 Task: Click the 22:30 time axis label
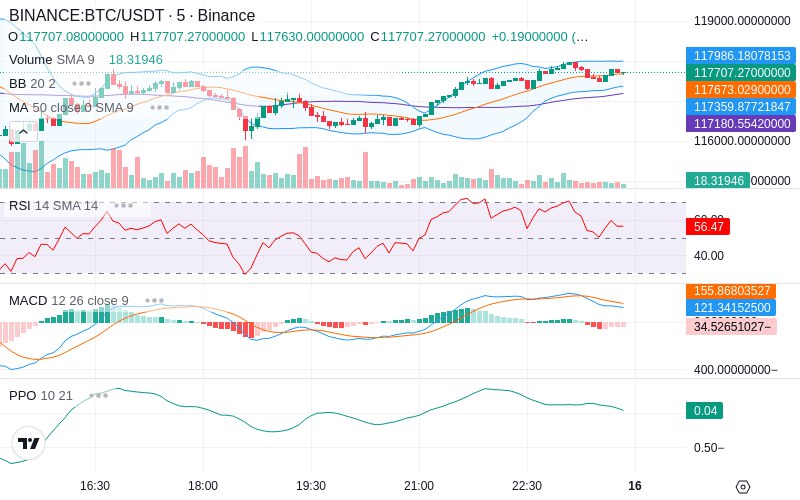[x=527, y=486]
